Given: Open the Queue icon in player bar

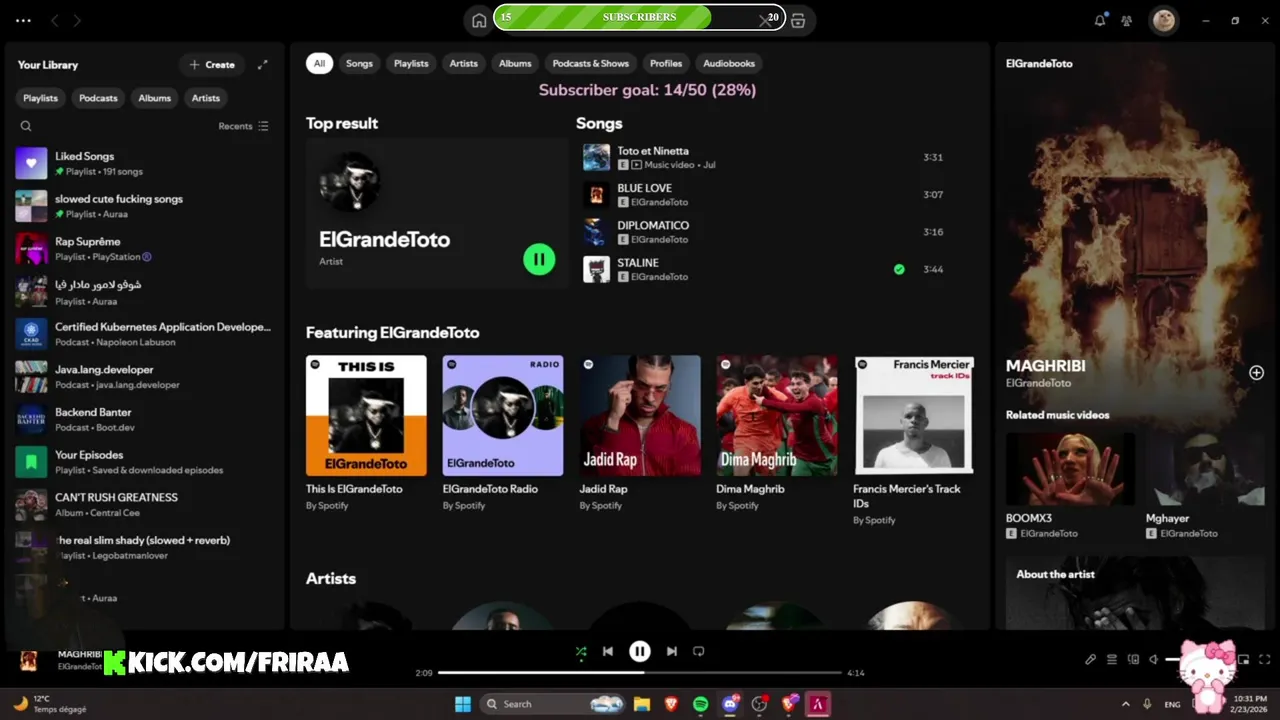Looking at the screenshot, I should point(1112,659).
